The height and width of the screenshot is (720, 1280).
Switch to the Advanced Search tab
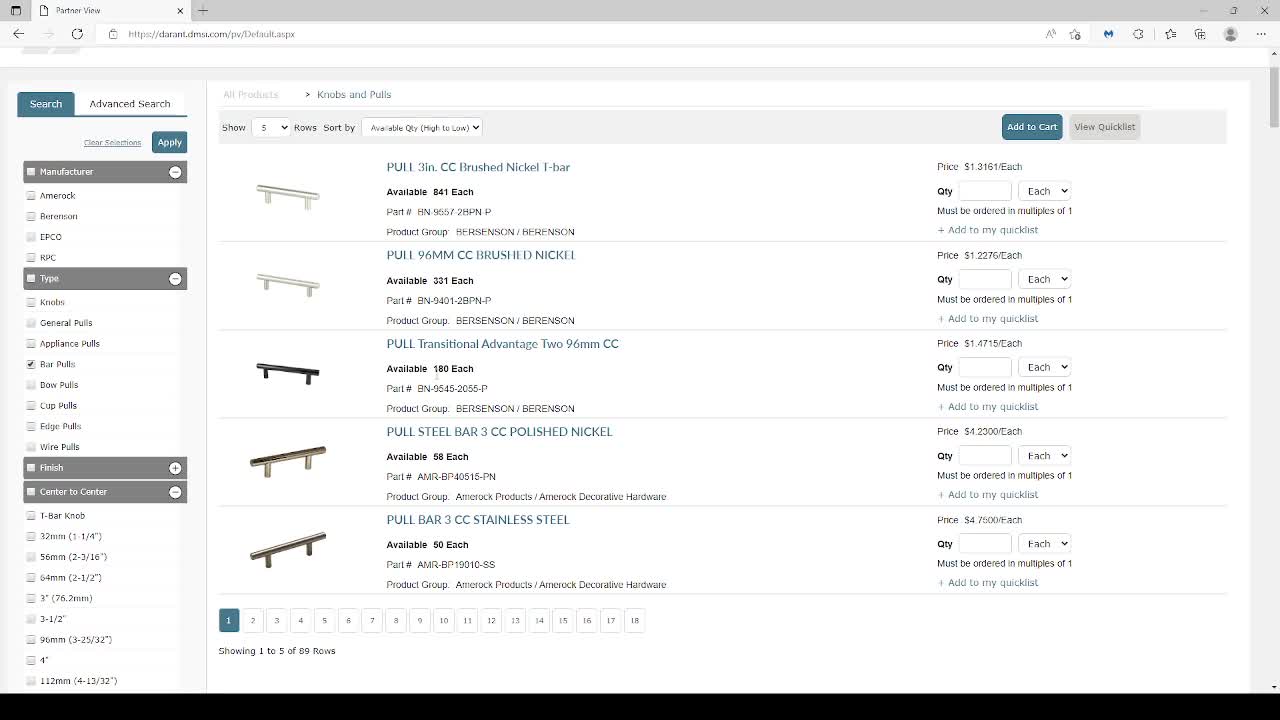pos(130,104)
